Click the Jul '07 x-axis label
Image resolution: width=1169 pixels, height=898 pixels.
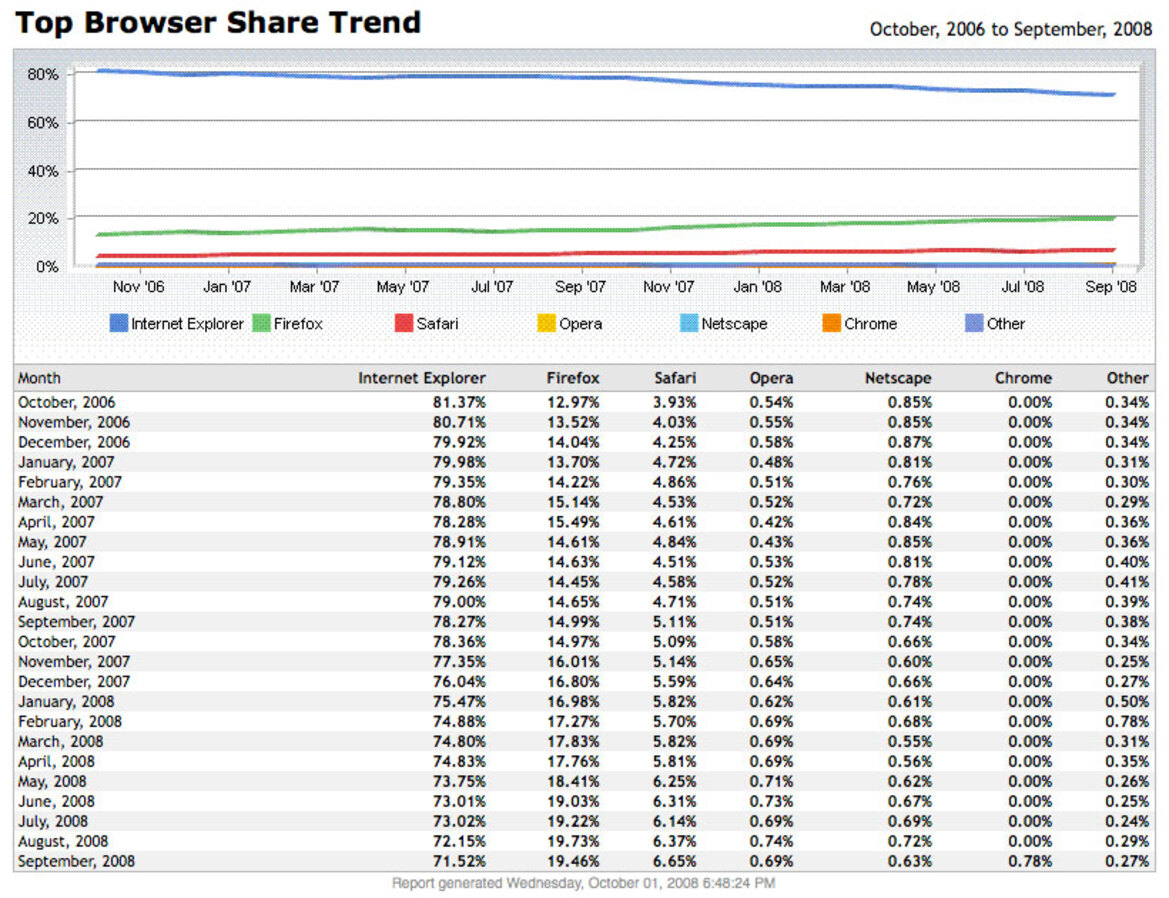point(492,287)
